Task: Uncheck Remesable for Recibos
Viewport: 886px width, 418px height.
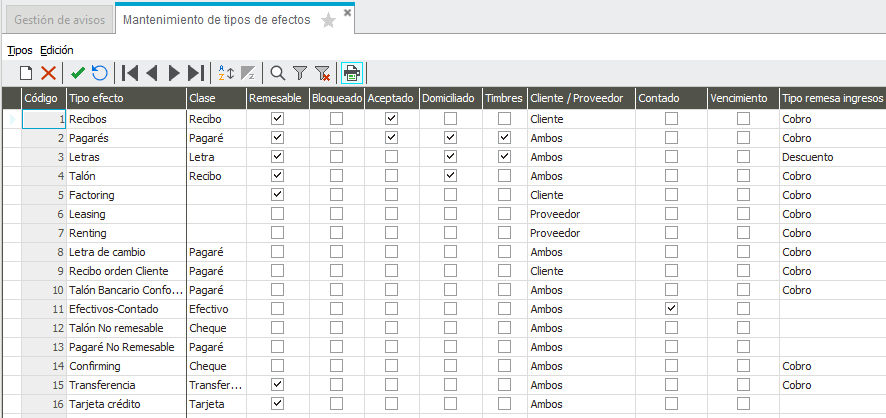Action: tap(277, 119)
